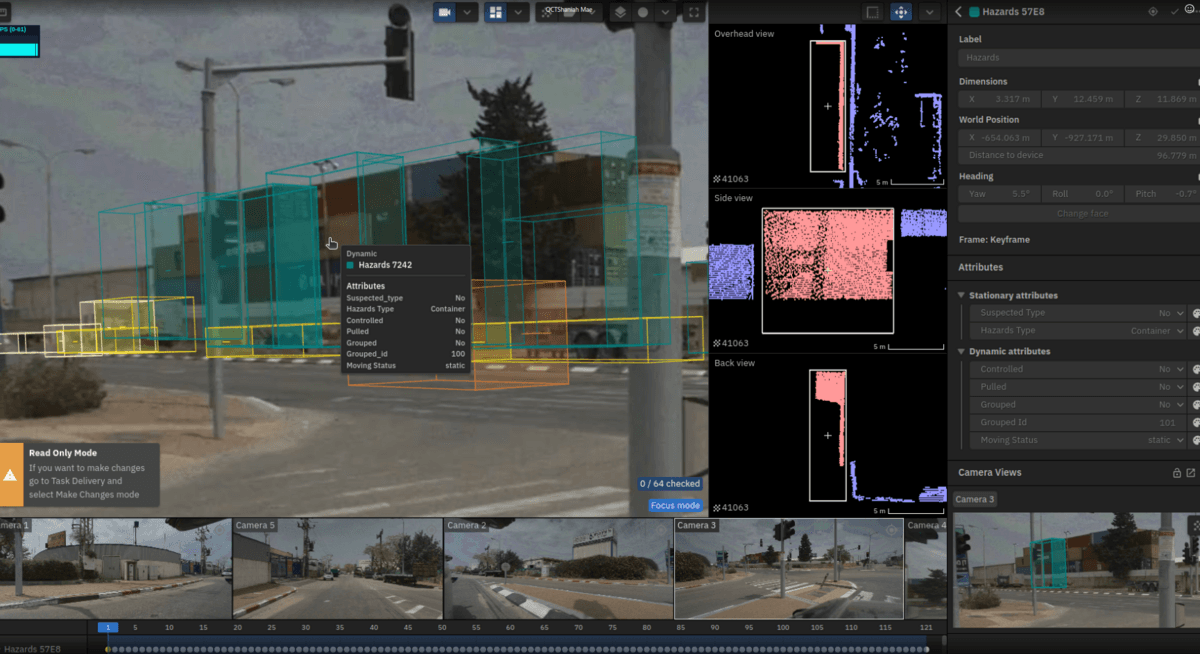Image resolution: width=1200 pixels, height=654 pixels.
Task: Click frame 1 marker on timeline
Action: [108, 628]
